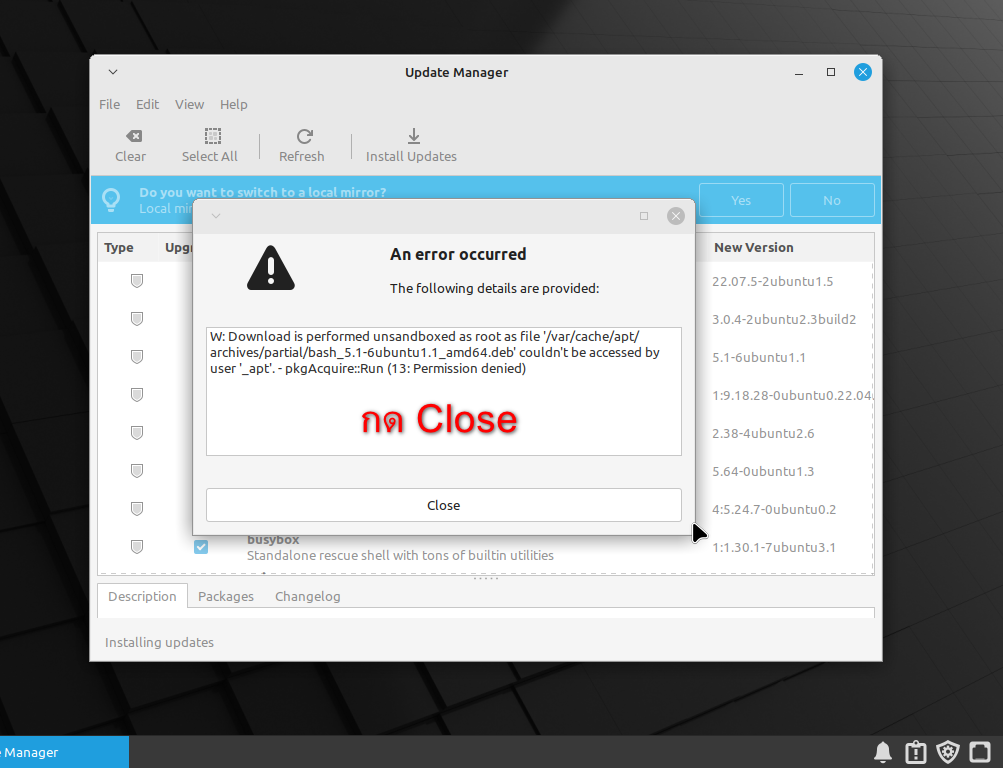Click 'Installing updates' status bar text
The image size is (1003, 768).
click(x=159, y=642)
